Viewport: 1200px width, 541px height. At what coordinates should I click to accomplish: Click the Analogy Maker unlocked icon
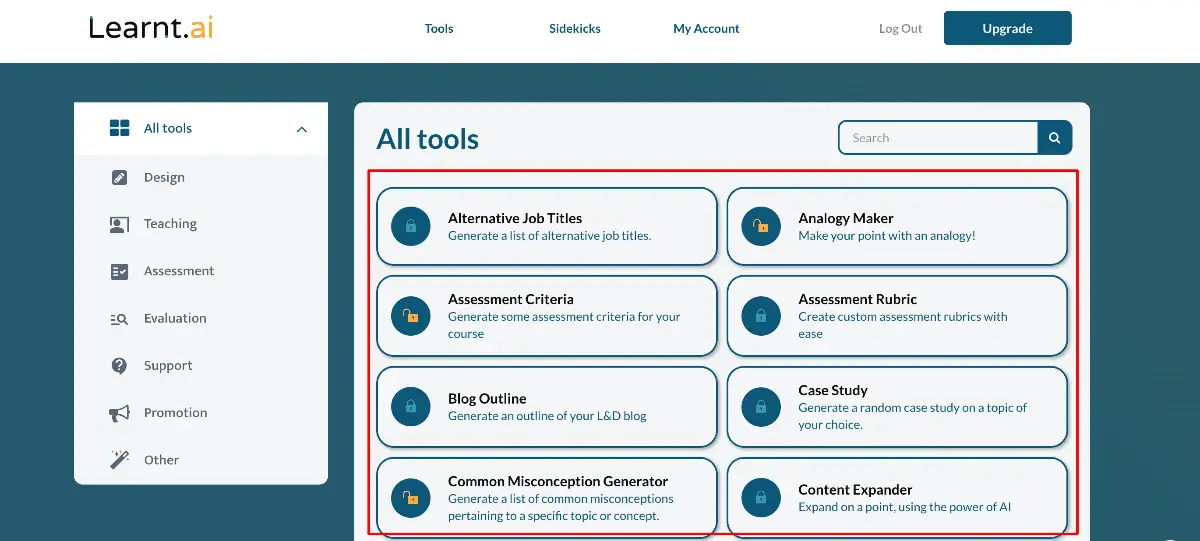761,226
